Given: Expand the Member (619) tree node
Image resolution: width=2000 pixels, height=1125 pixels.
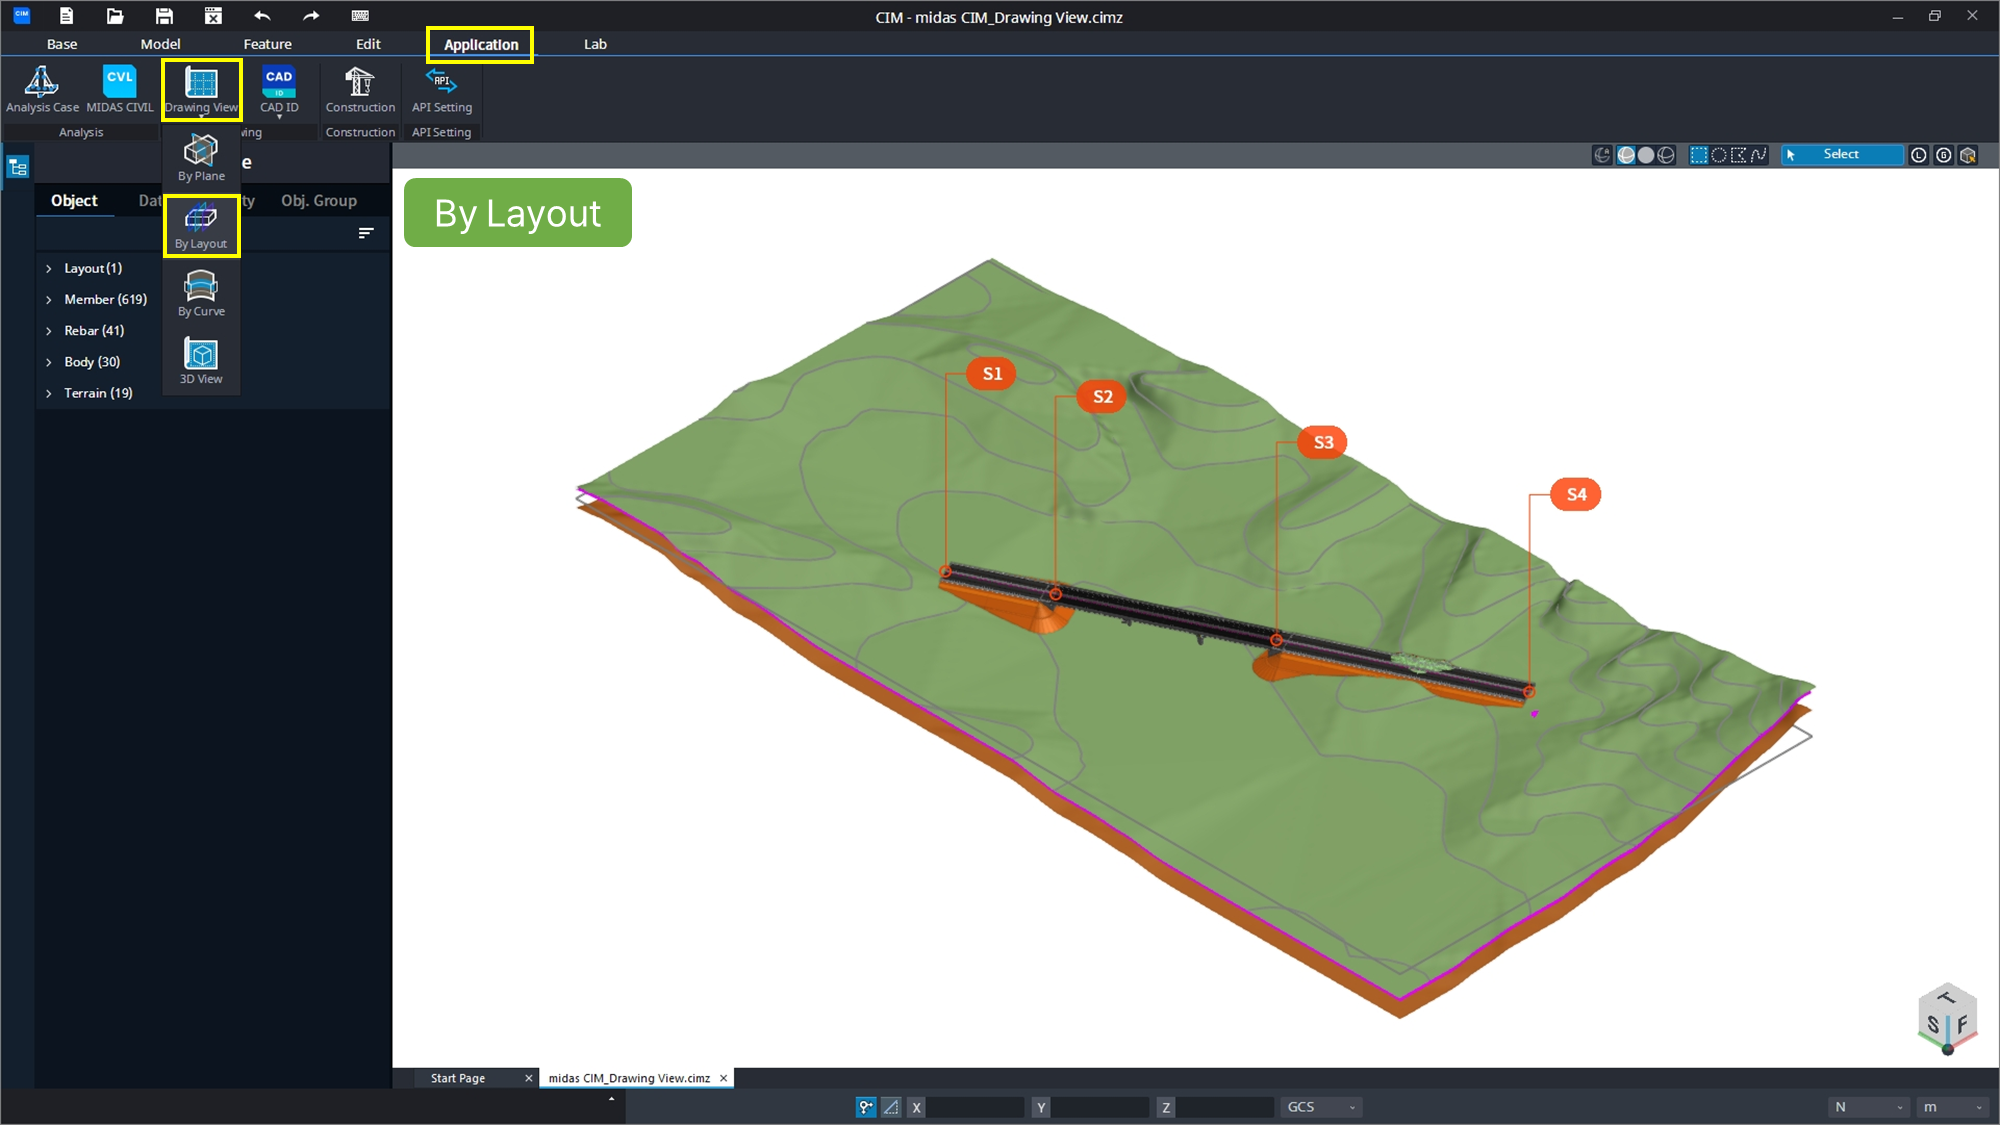Looking at the screenshot, I should point(48,300).
